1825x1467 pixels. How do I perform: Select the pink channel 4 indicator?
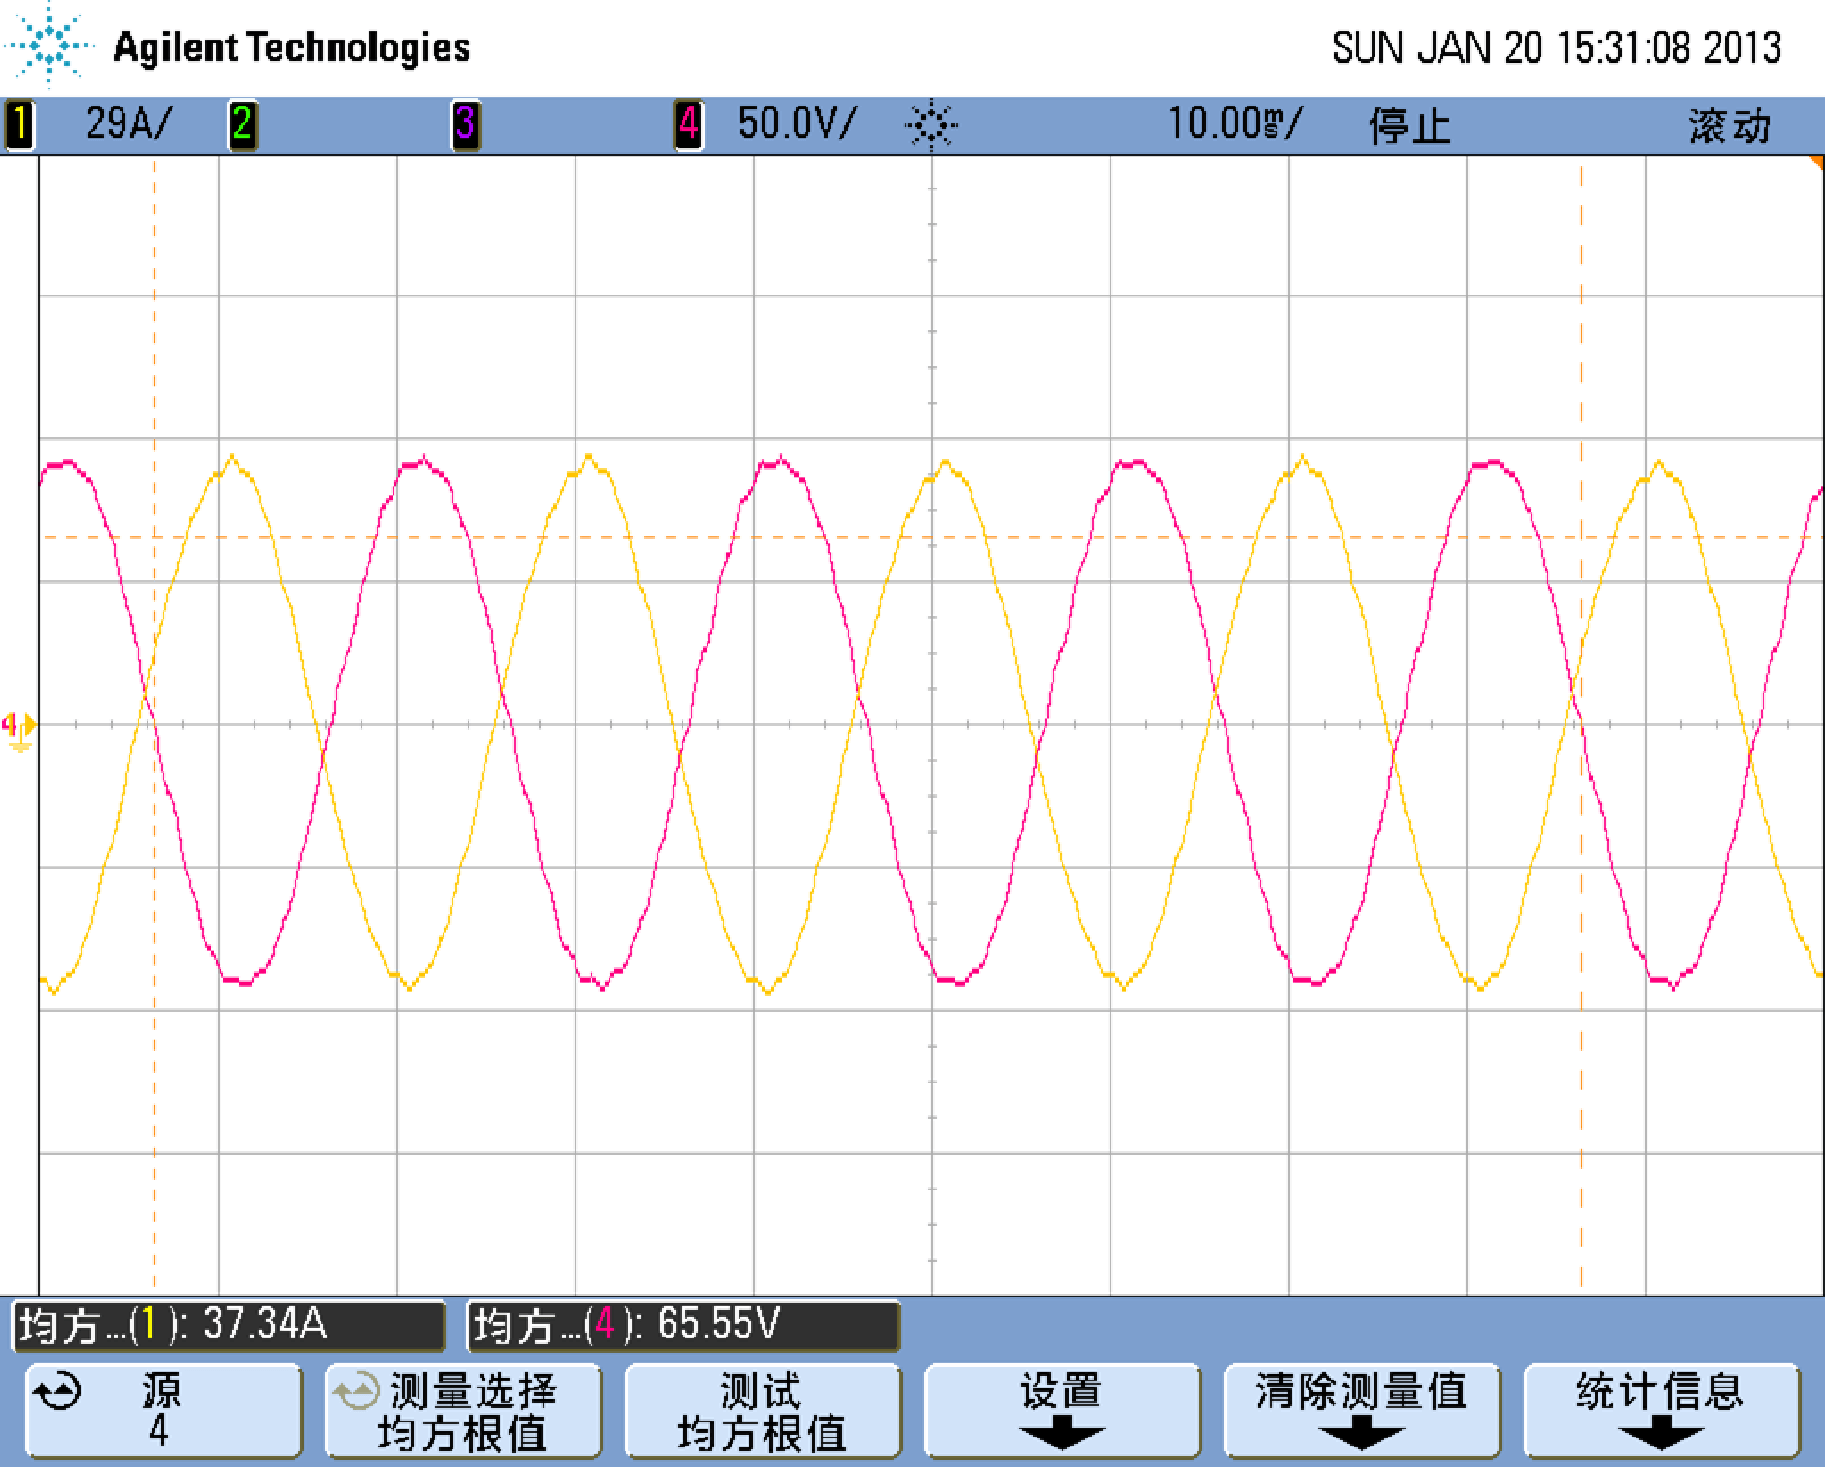[688, 125]
